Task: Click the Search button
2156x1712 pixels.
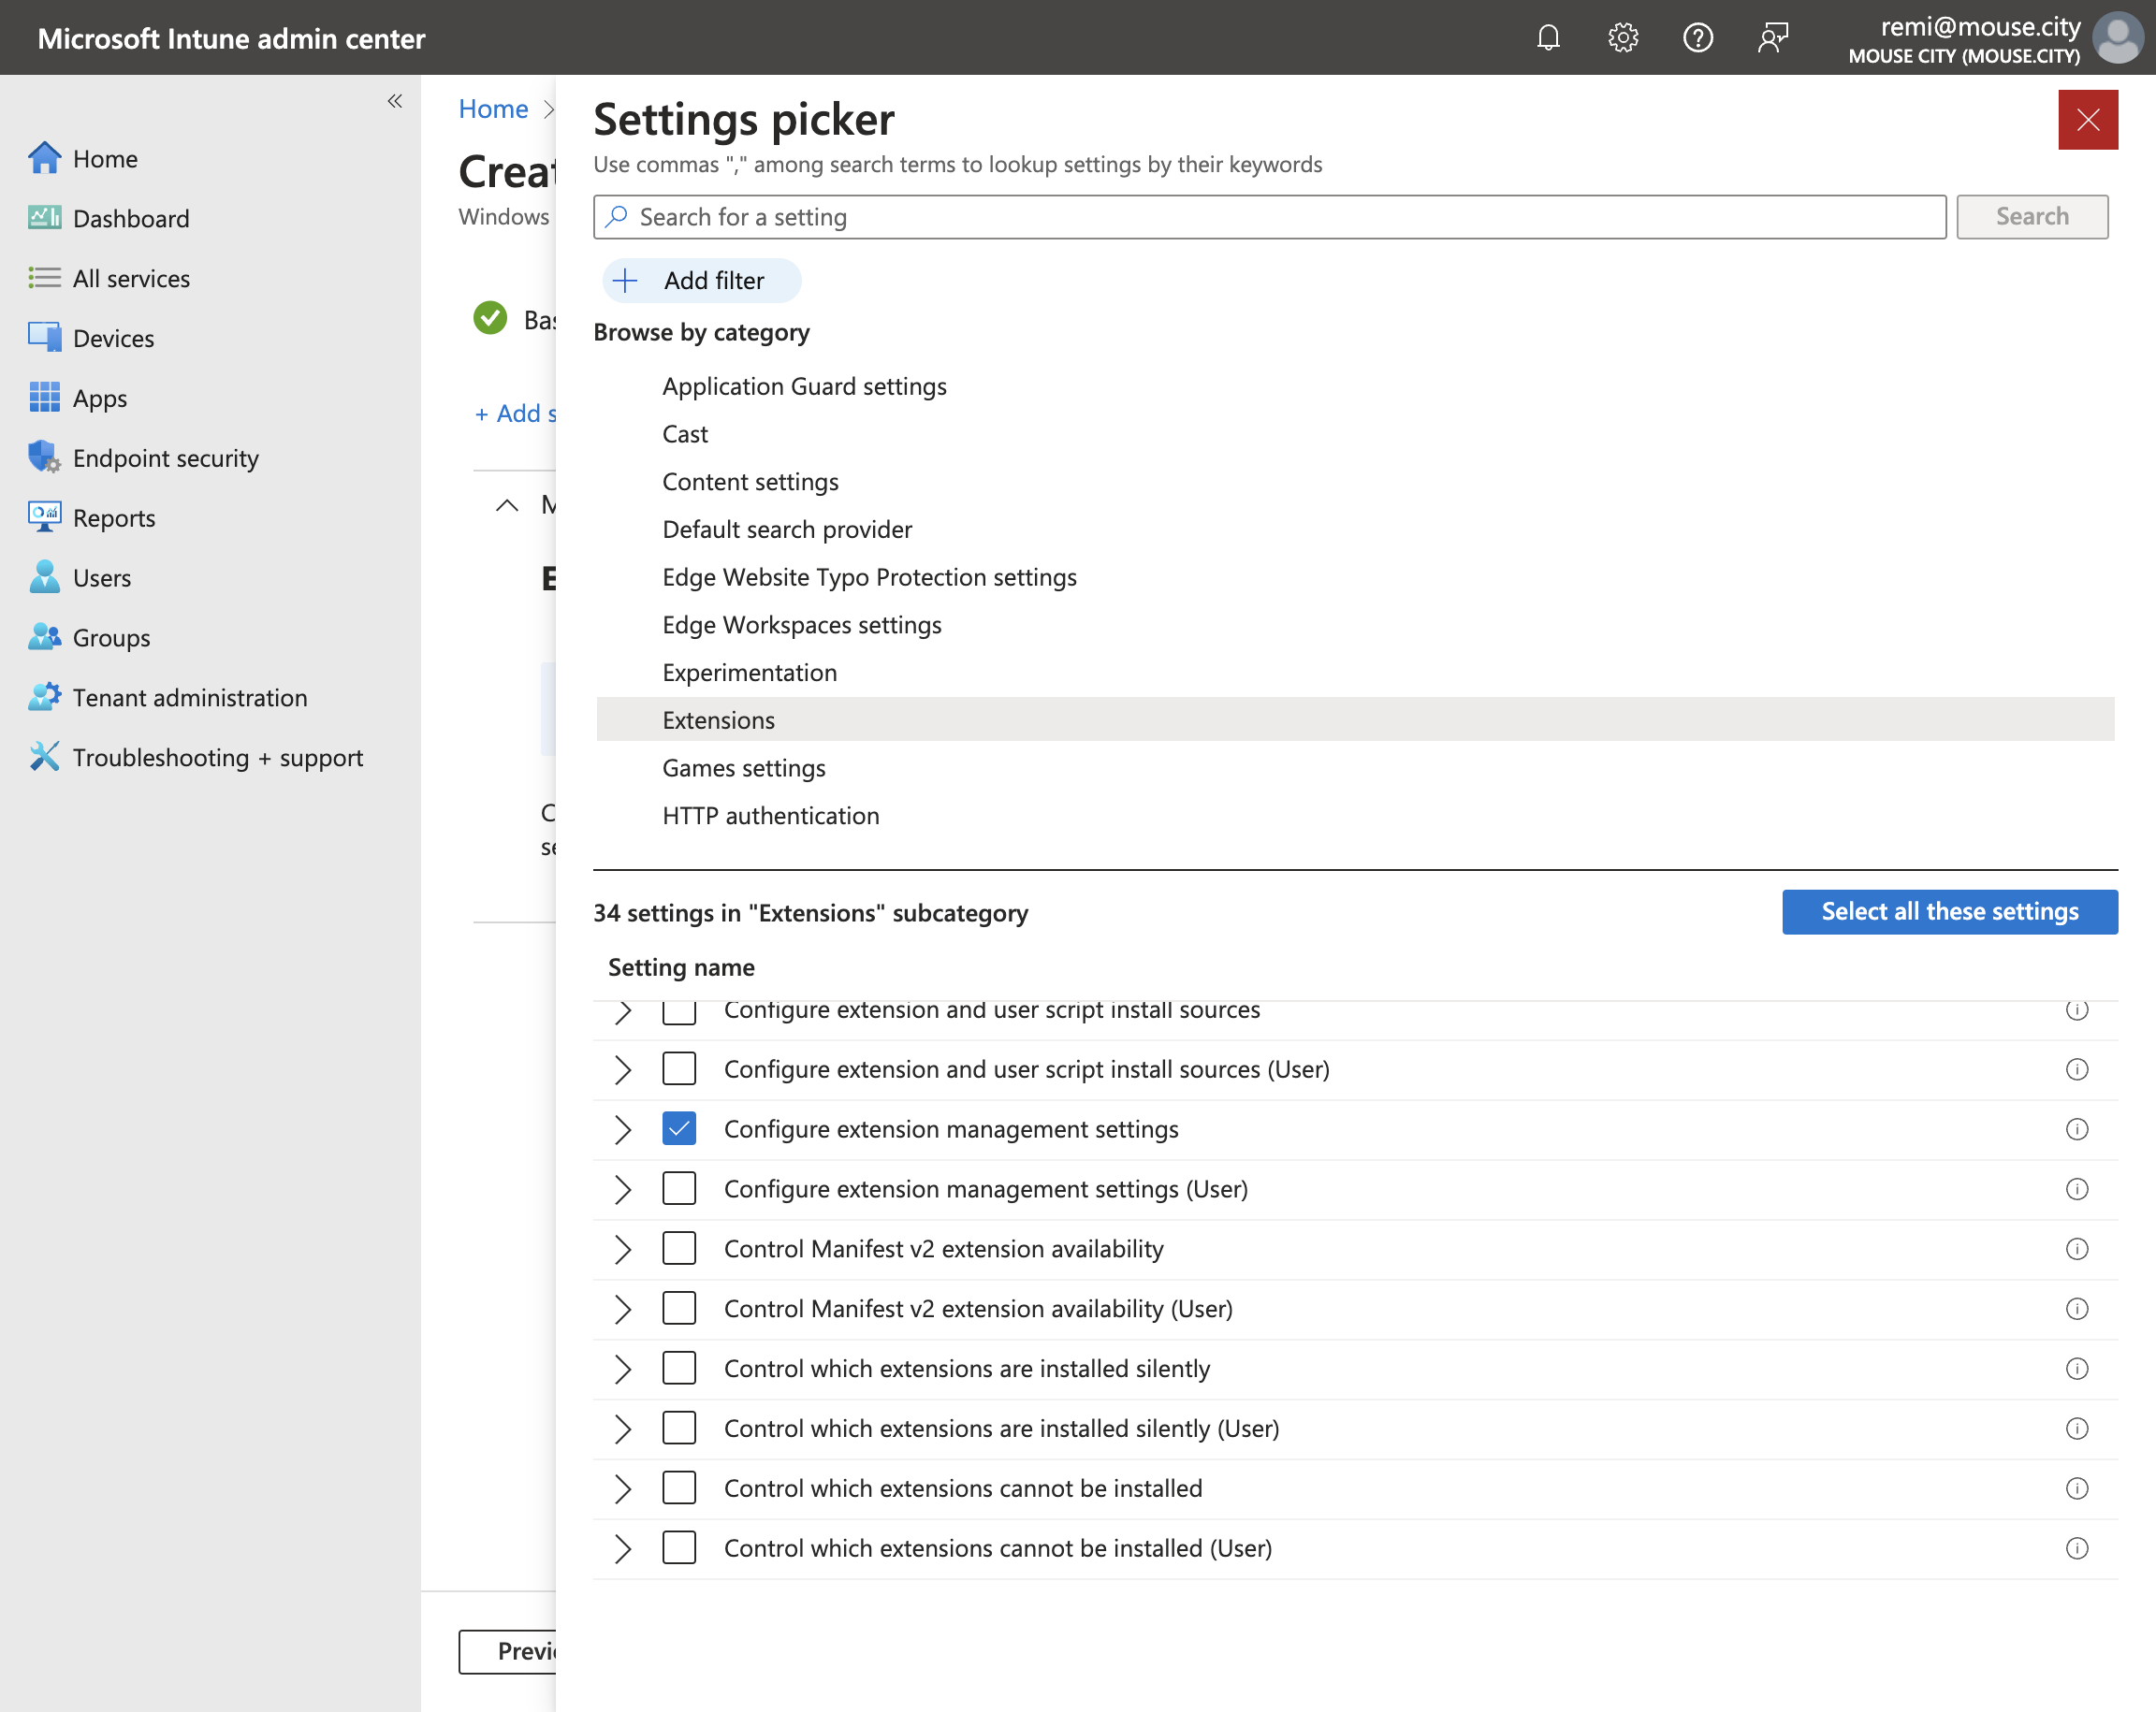Action: tap(2031, 217)
